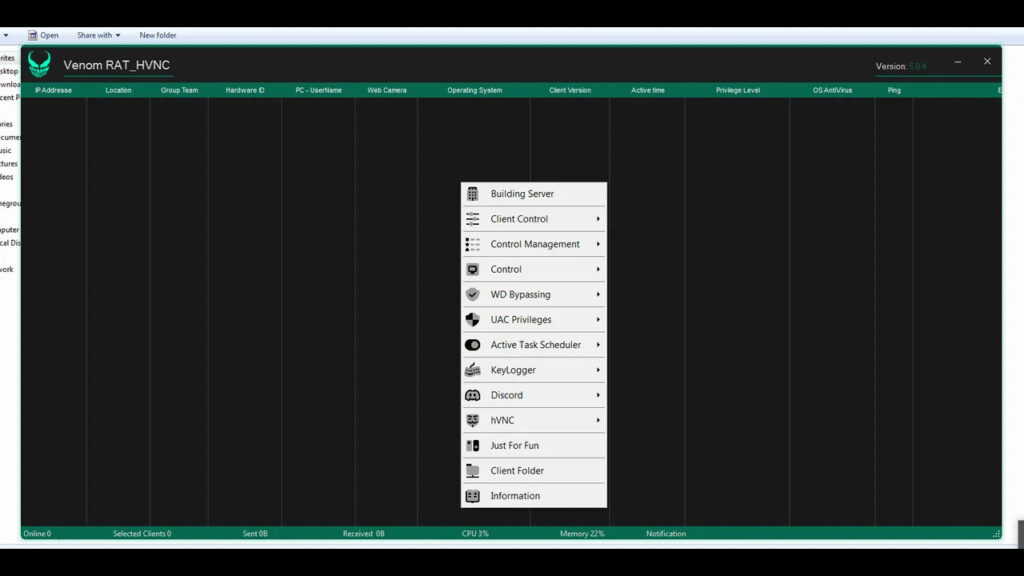The width and height of the screenshot is (1024, 576).
Task: Click Selected Clients 0 status entry
Action: point(142,534)
